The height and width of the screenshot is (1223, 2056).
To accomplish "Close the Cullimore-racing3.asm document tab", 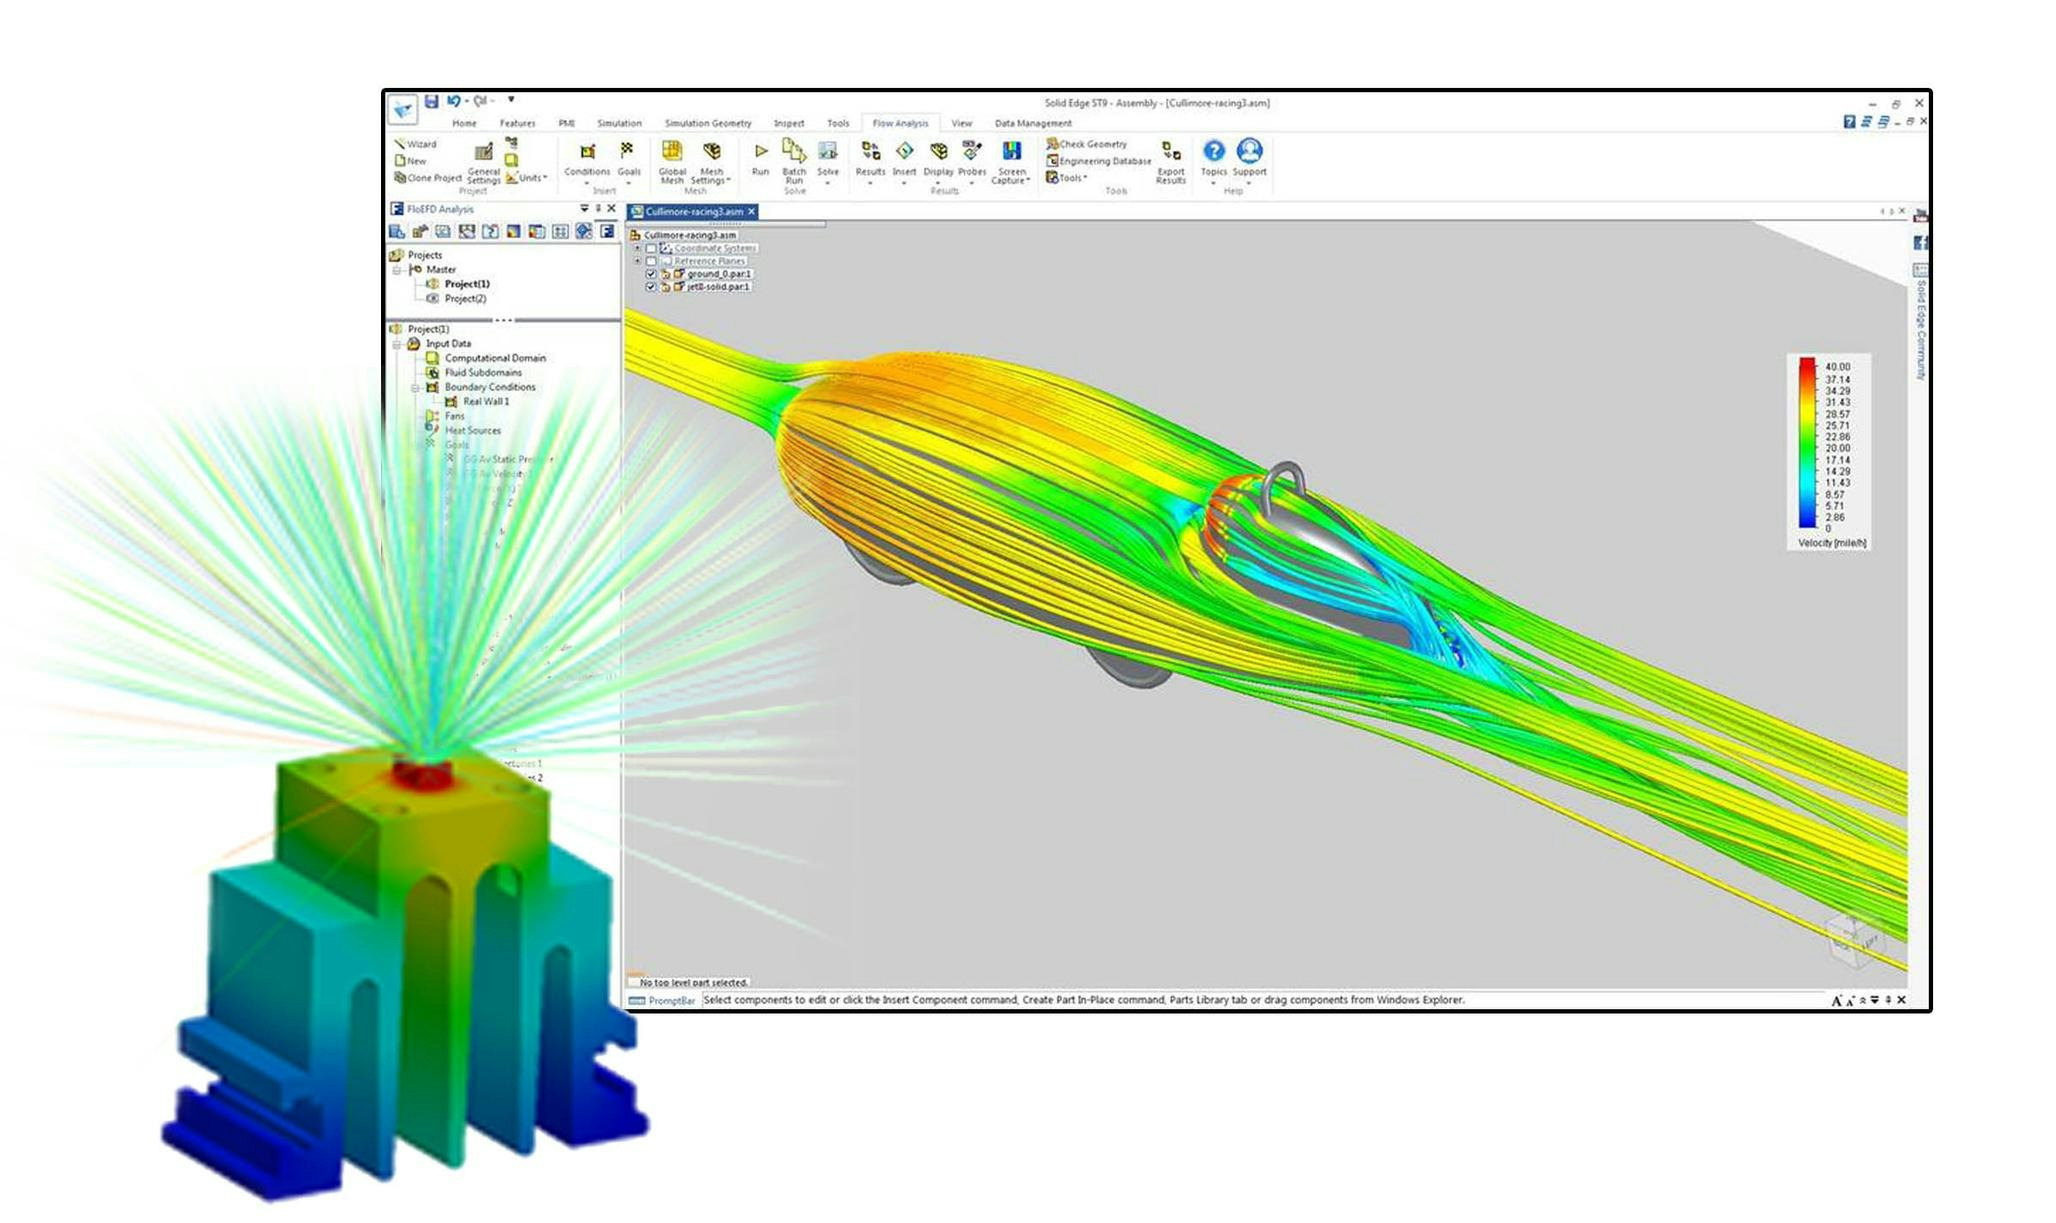I will pyautogui.click(x=752, y=212).
